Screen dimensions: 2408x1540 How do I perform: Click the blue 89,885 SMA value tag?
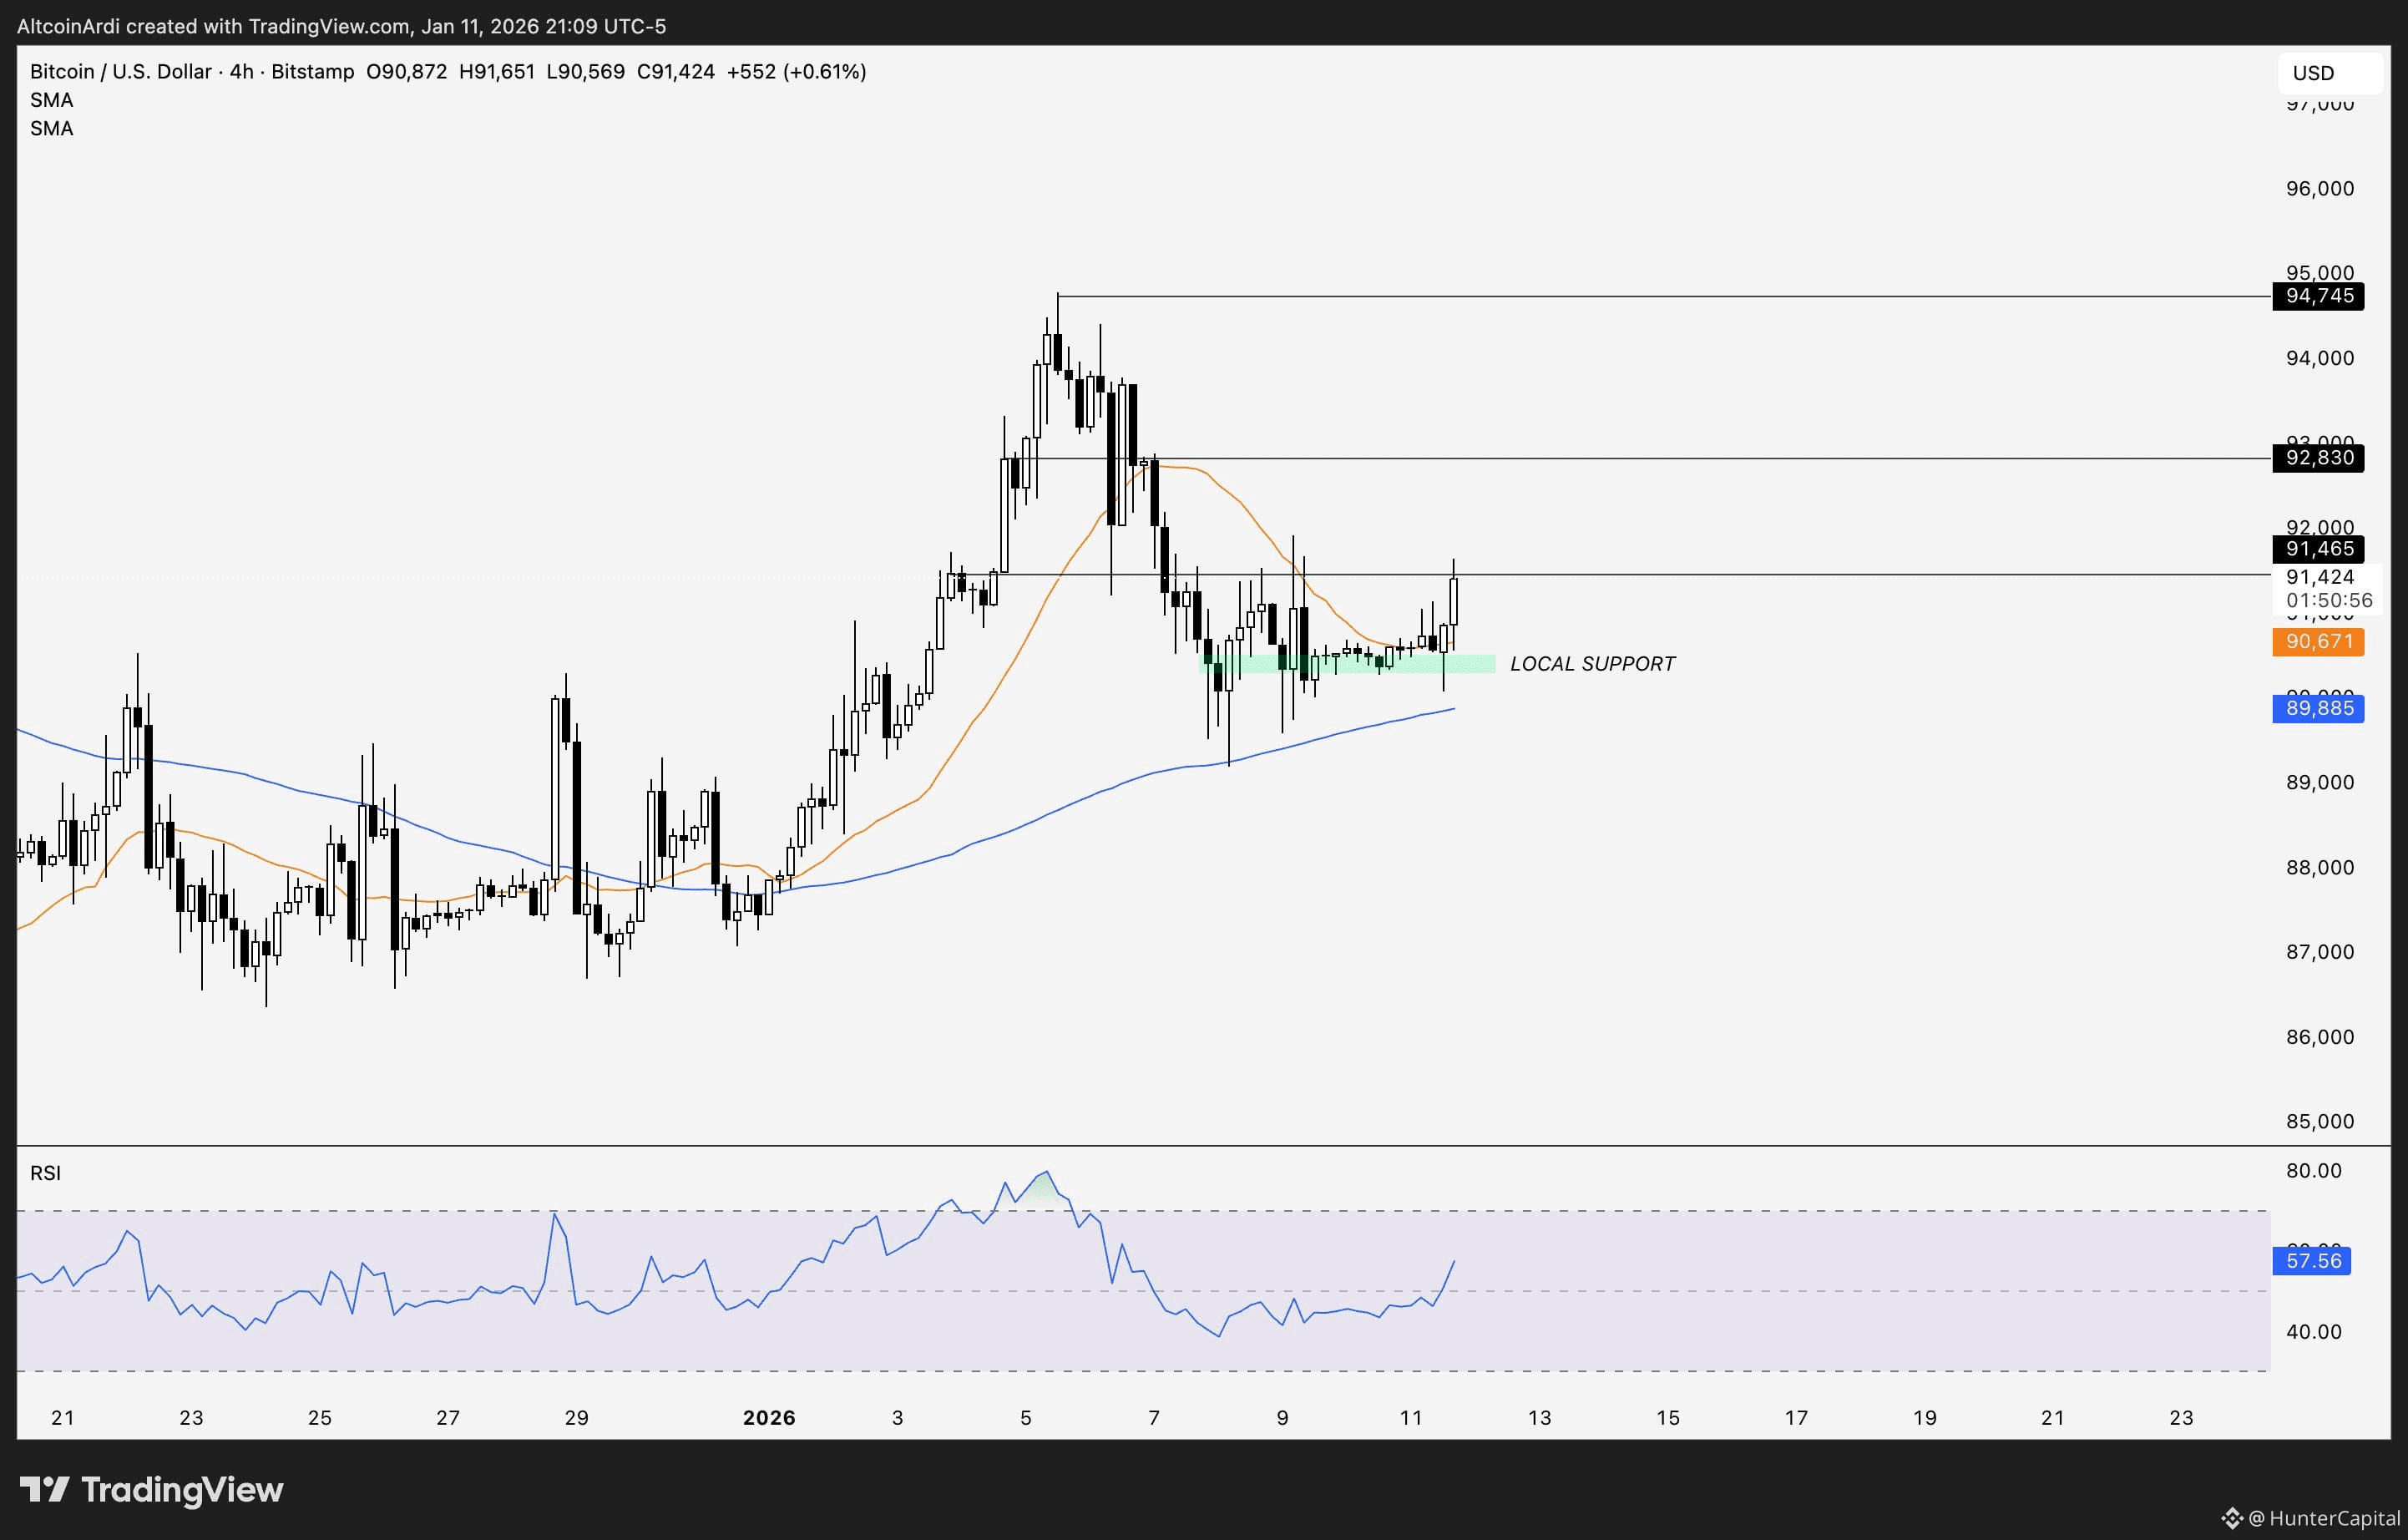coord(2318,708)
